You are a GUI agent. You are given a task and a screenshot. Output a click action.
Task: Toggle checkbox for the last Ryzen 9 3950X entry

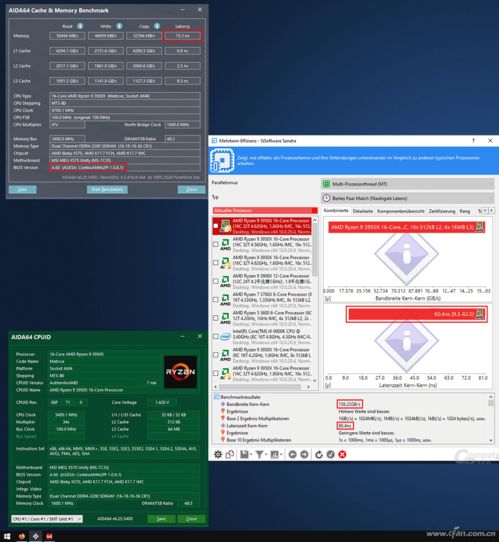click(x=216, y=373)
